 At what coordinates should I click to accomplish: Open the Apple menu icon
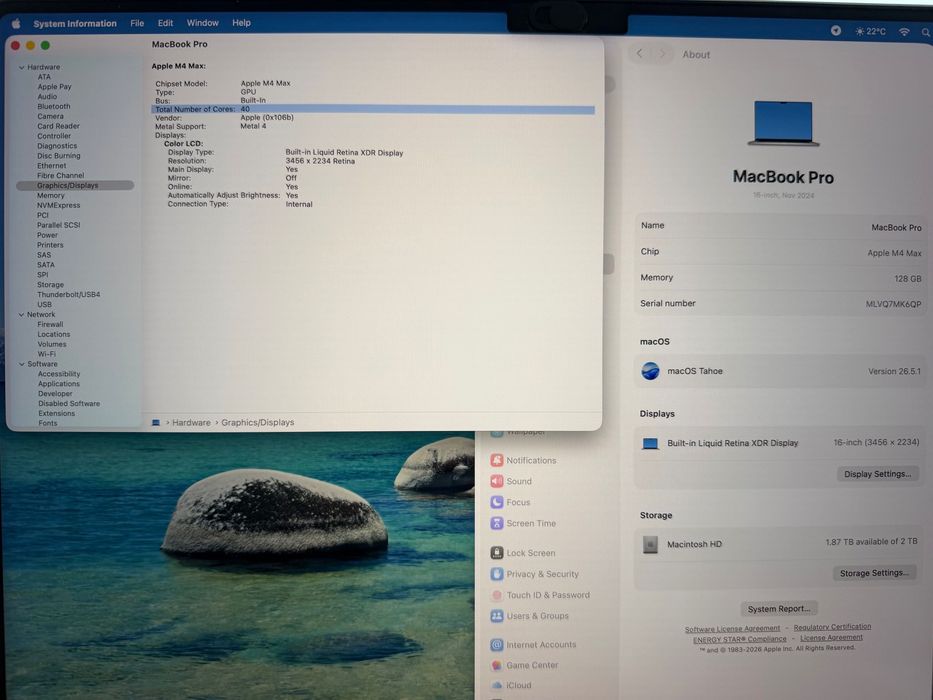(16, 23)
